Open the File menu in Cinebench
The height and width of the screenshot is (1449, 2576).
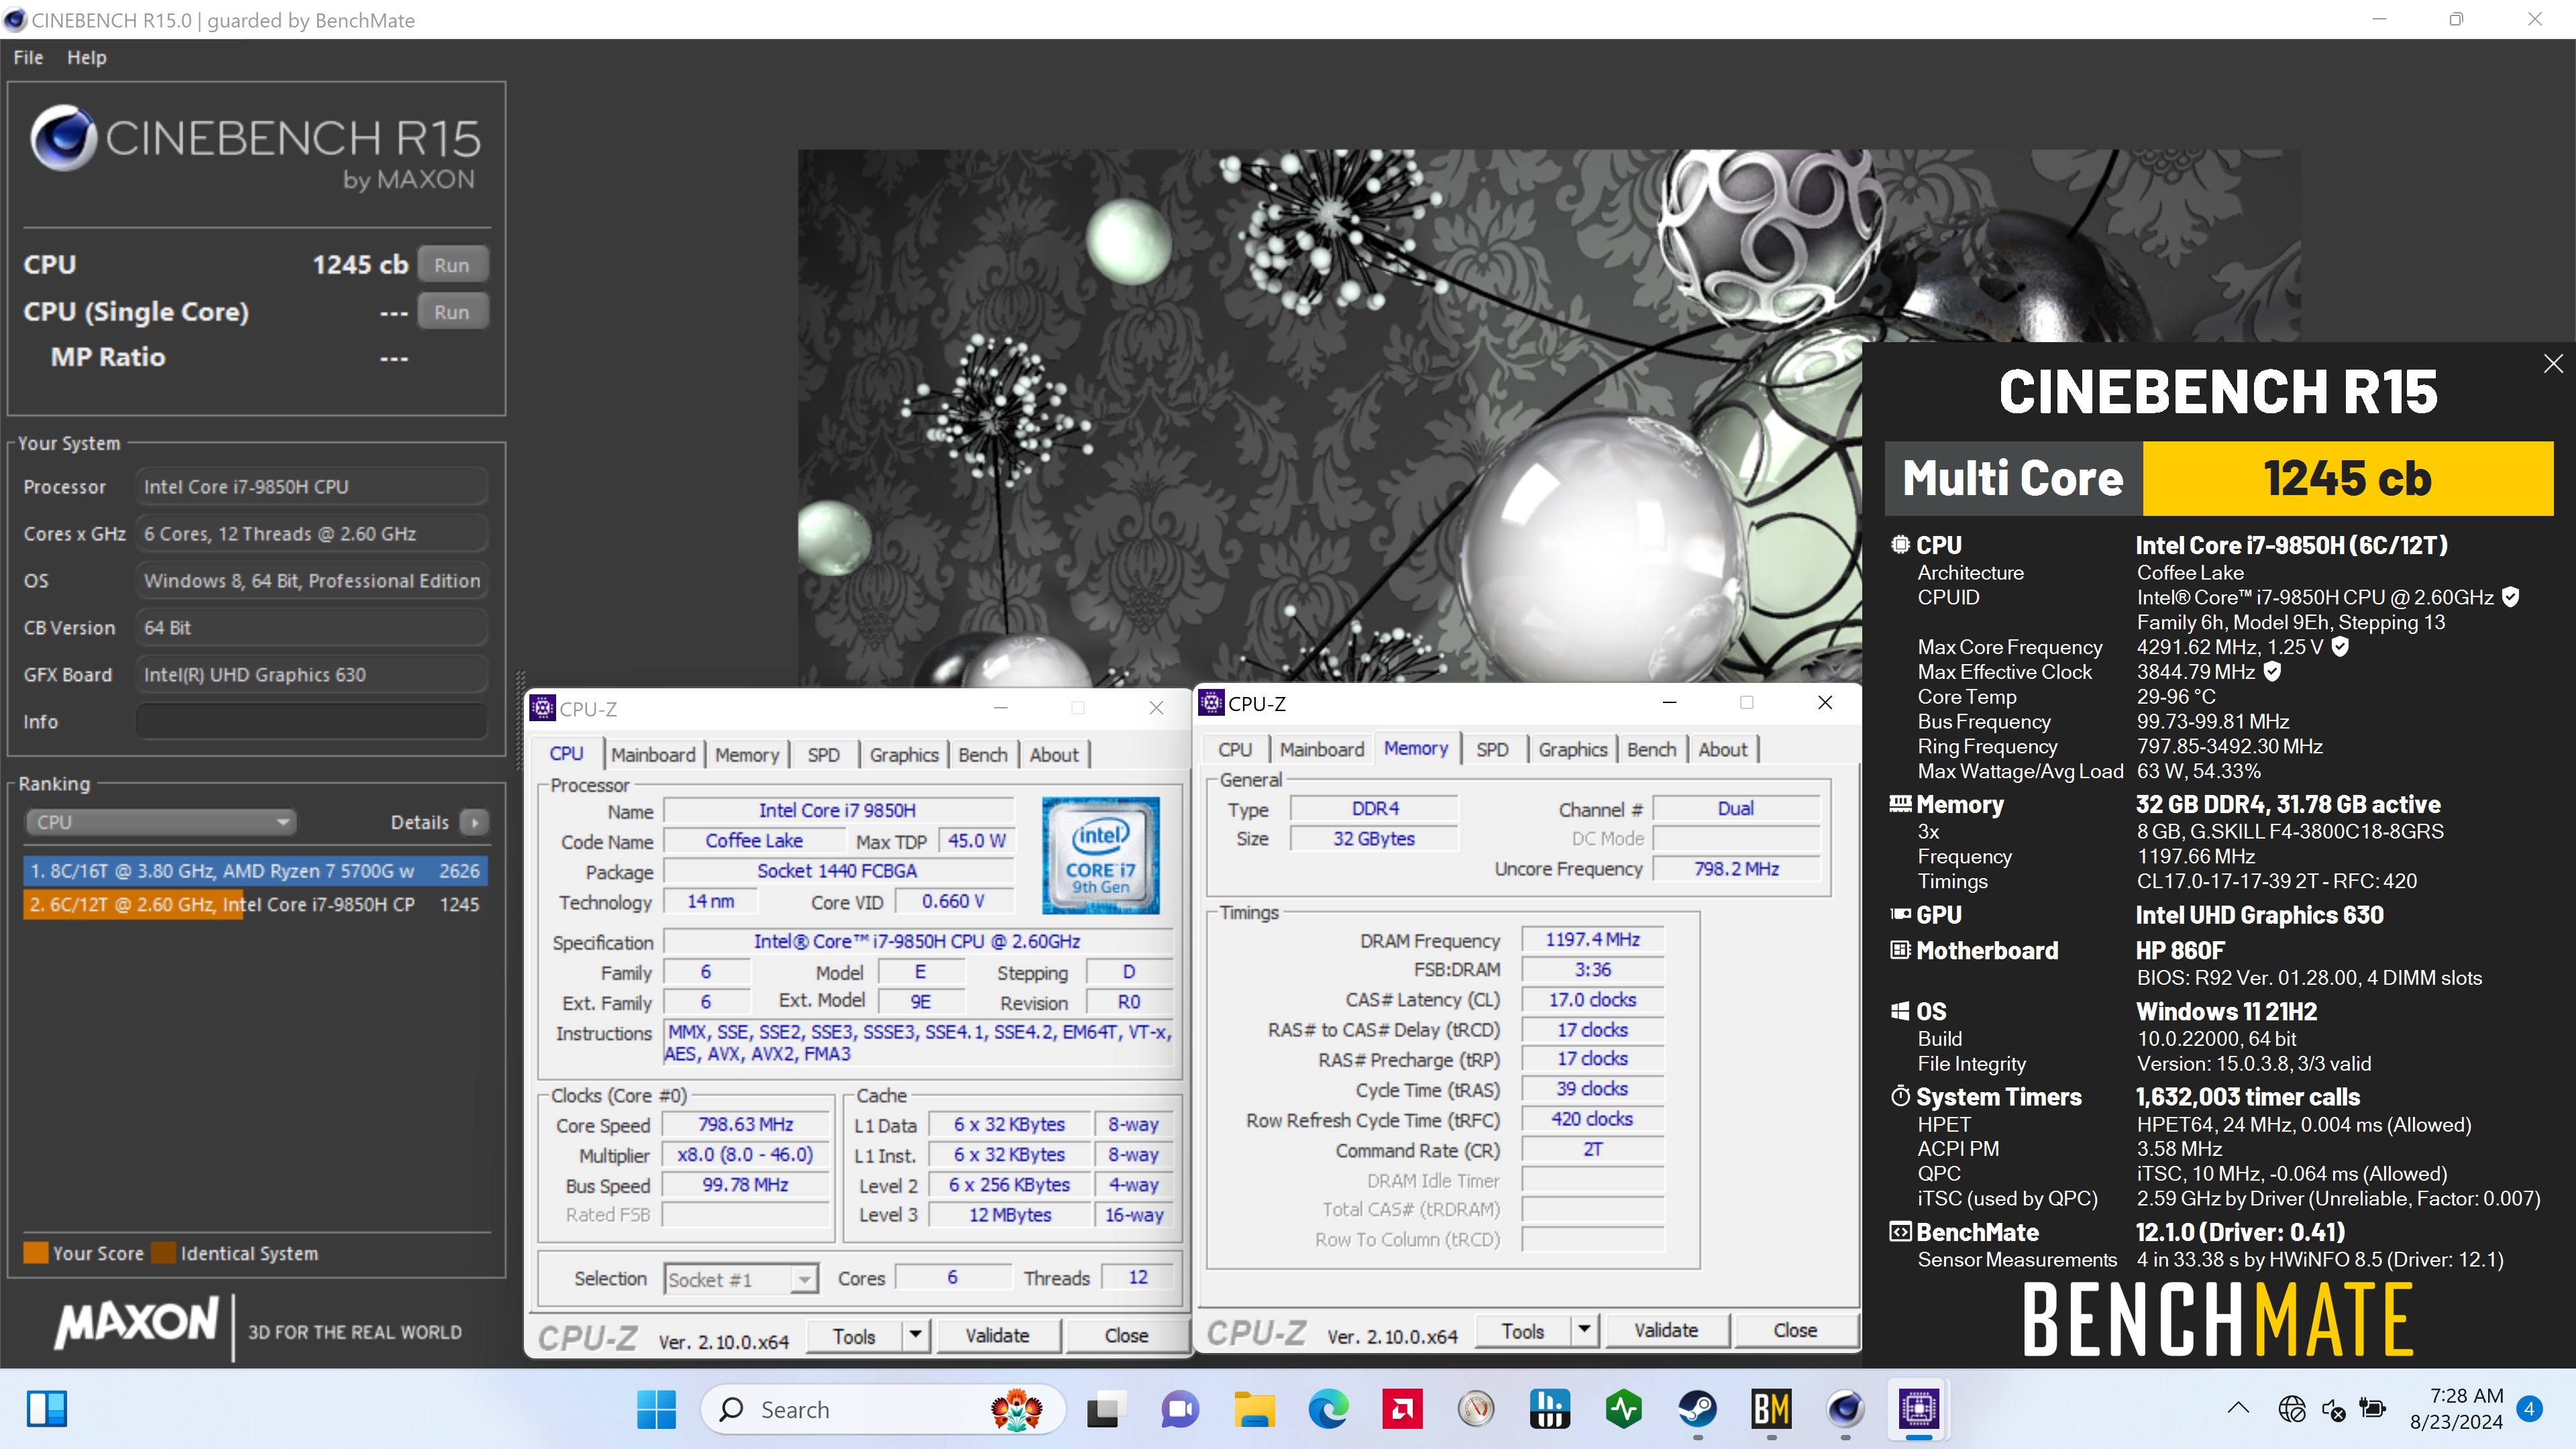pos(28,57)
